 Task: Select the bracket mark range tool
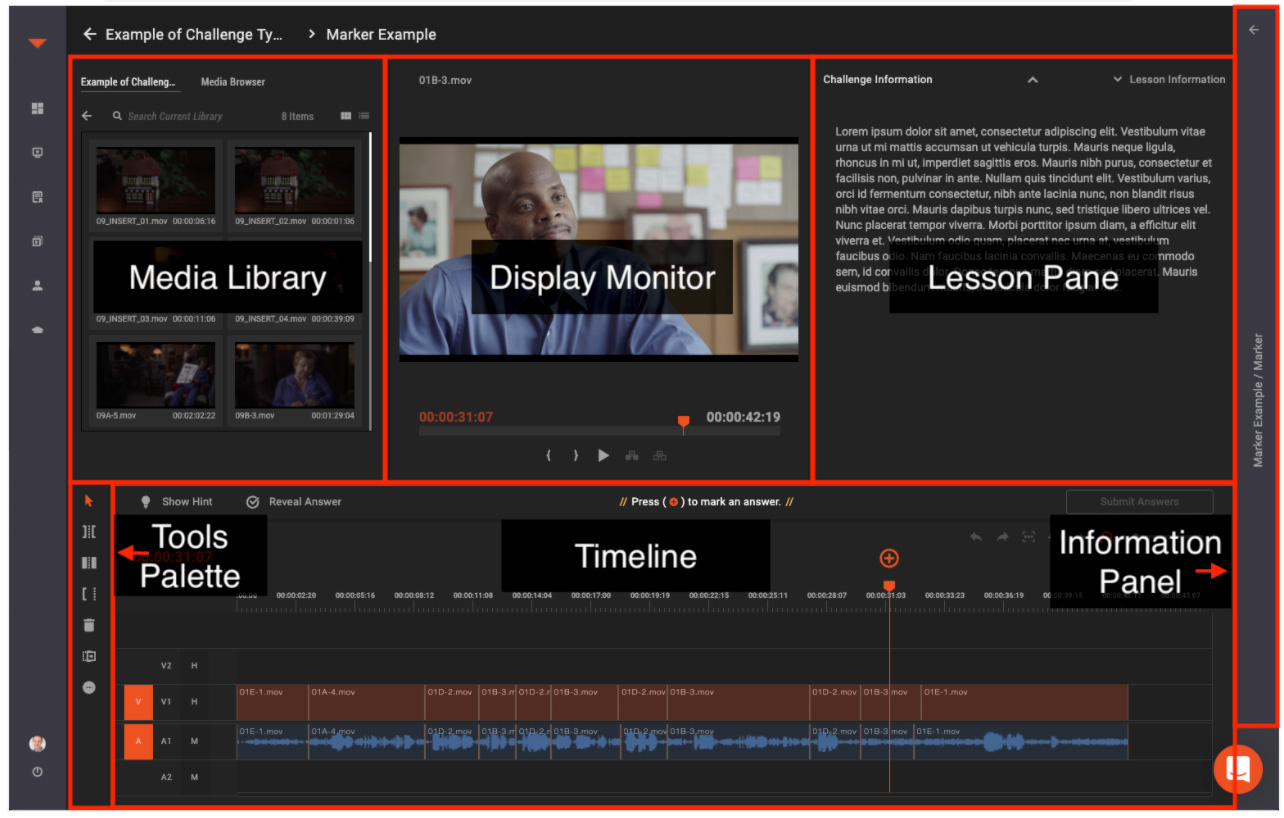click(x=89, y=594)
